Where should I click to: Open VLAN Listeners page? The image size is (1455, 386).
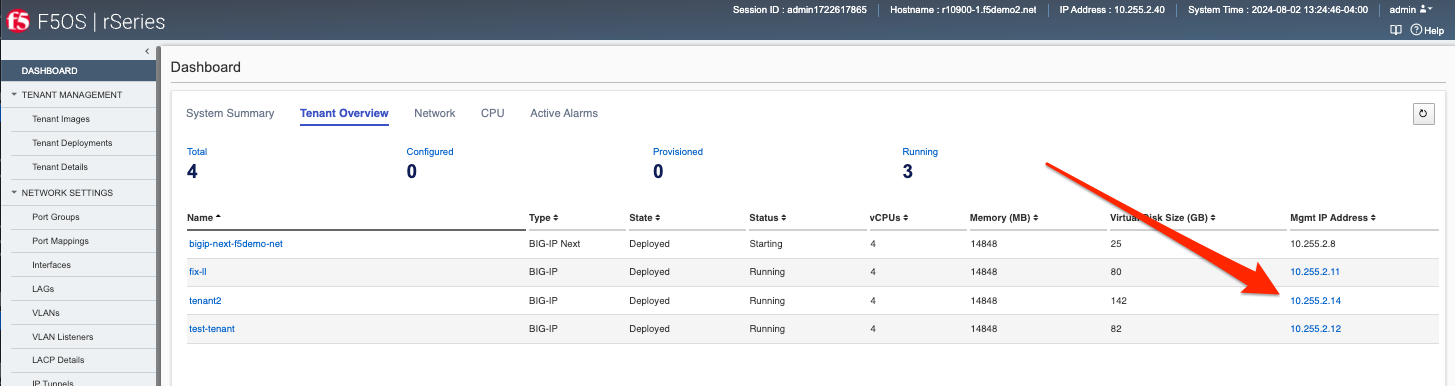coord(64,336)
